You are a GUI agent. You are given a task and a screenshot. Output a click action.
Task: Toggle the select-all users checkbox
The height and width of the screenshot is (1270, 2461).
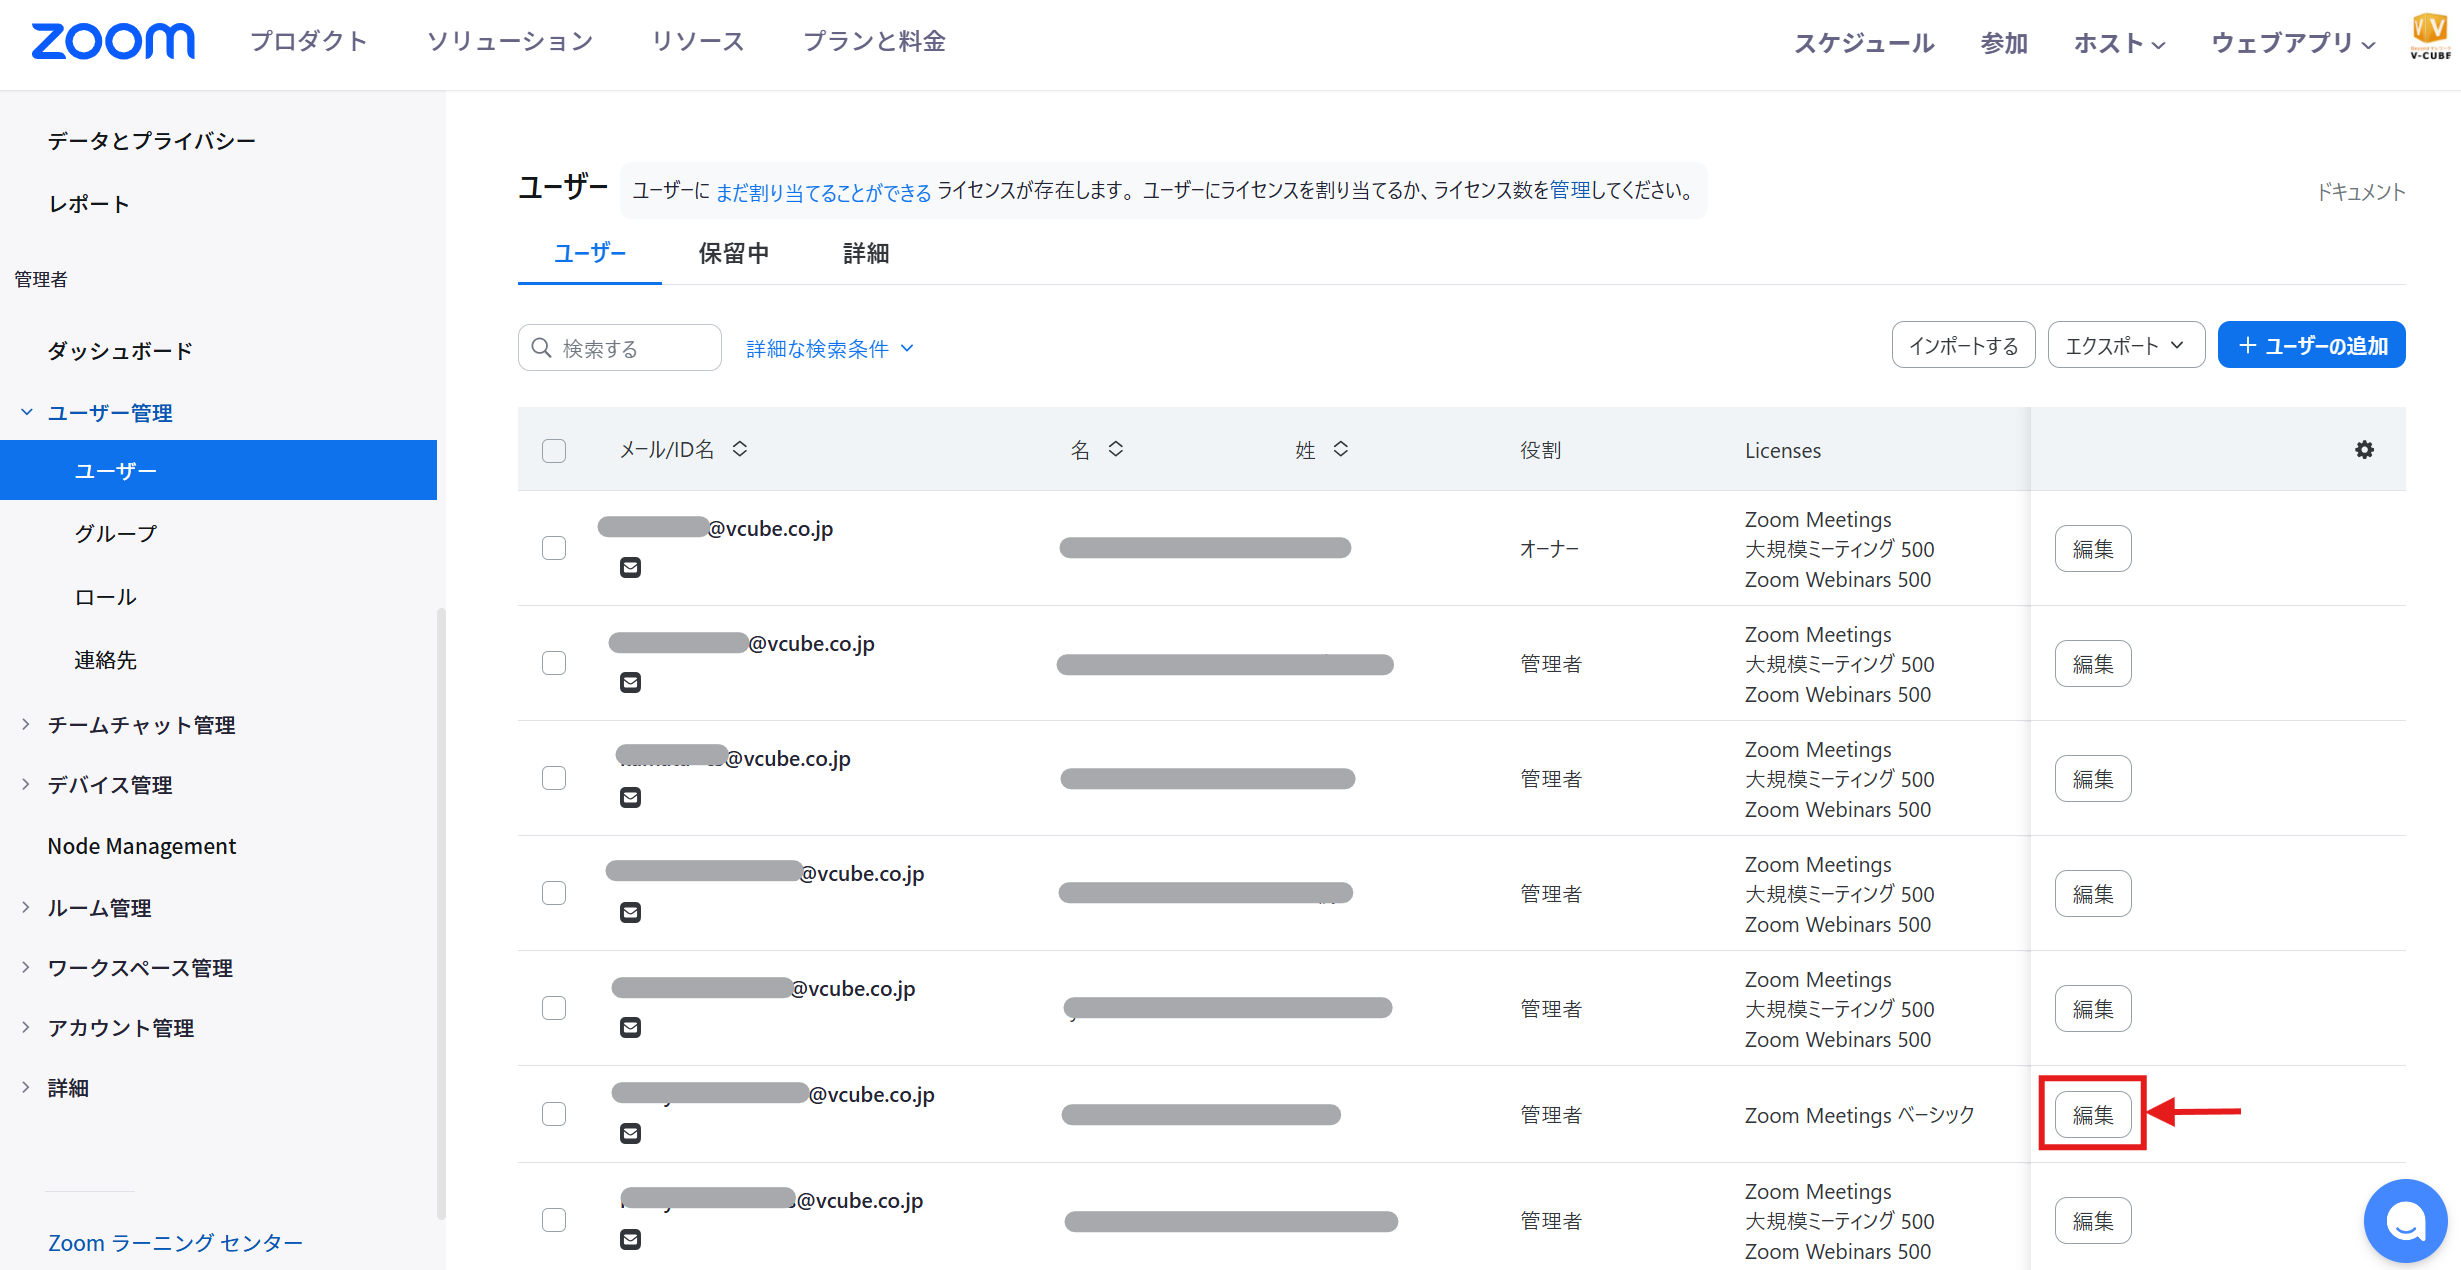click(x=554, y=451)
